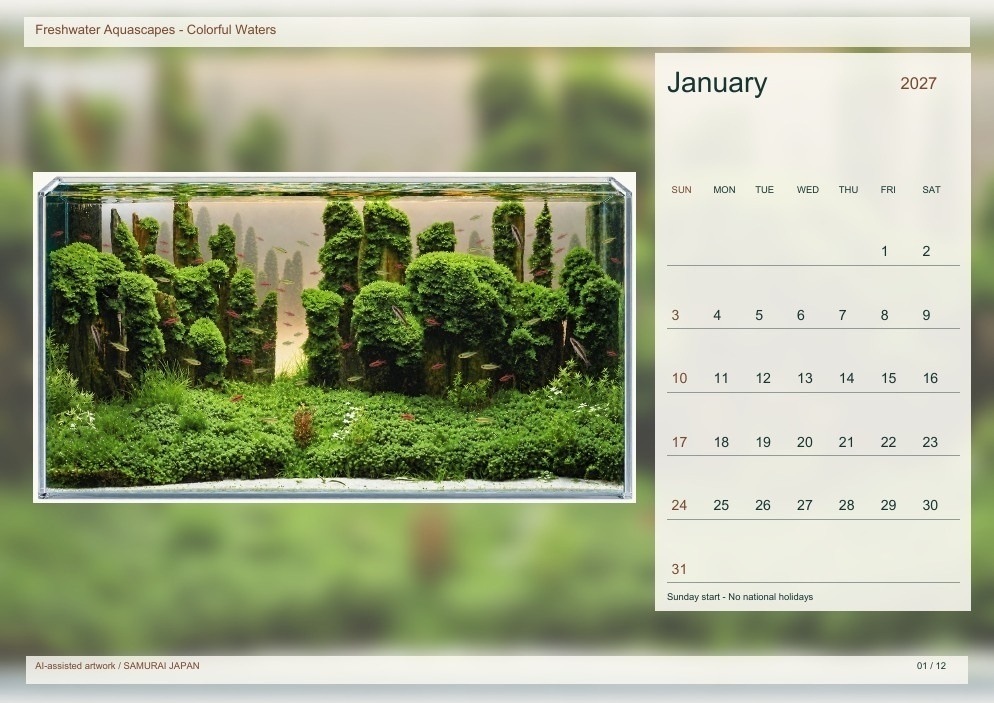
Task: Click the 'Freshwater Aquascapes - Colorful Waters' title
Action: click(155, 30)
